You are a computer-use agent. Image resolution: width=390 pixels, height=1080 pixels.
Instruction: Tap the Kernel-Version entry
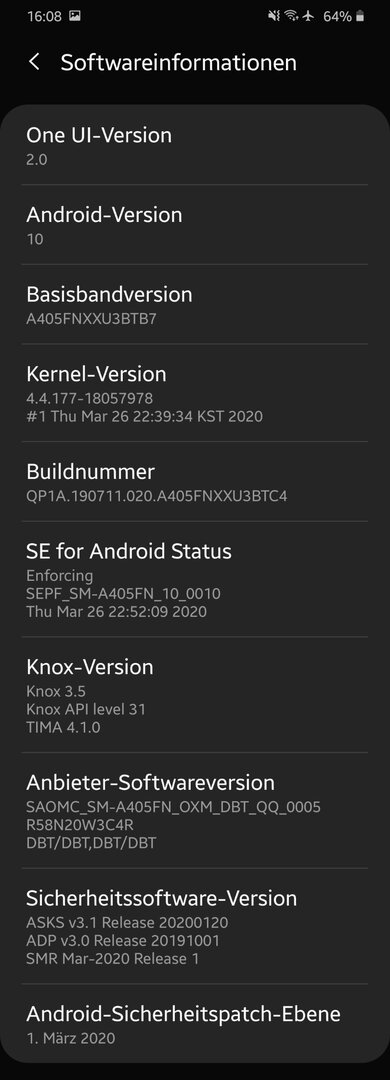click(x=195, y=393)
